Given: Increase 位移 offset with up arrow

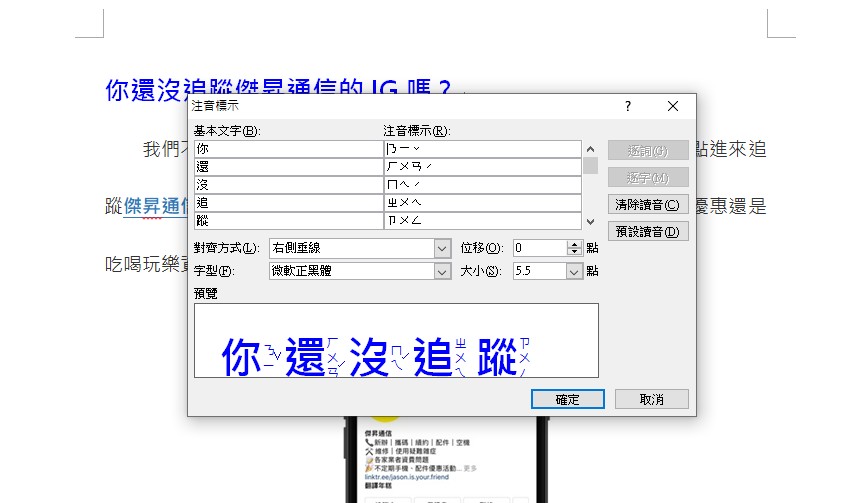Looking at the screenshot, I should tap(574, 244).
